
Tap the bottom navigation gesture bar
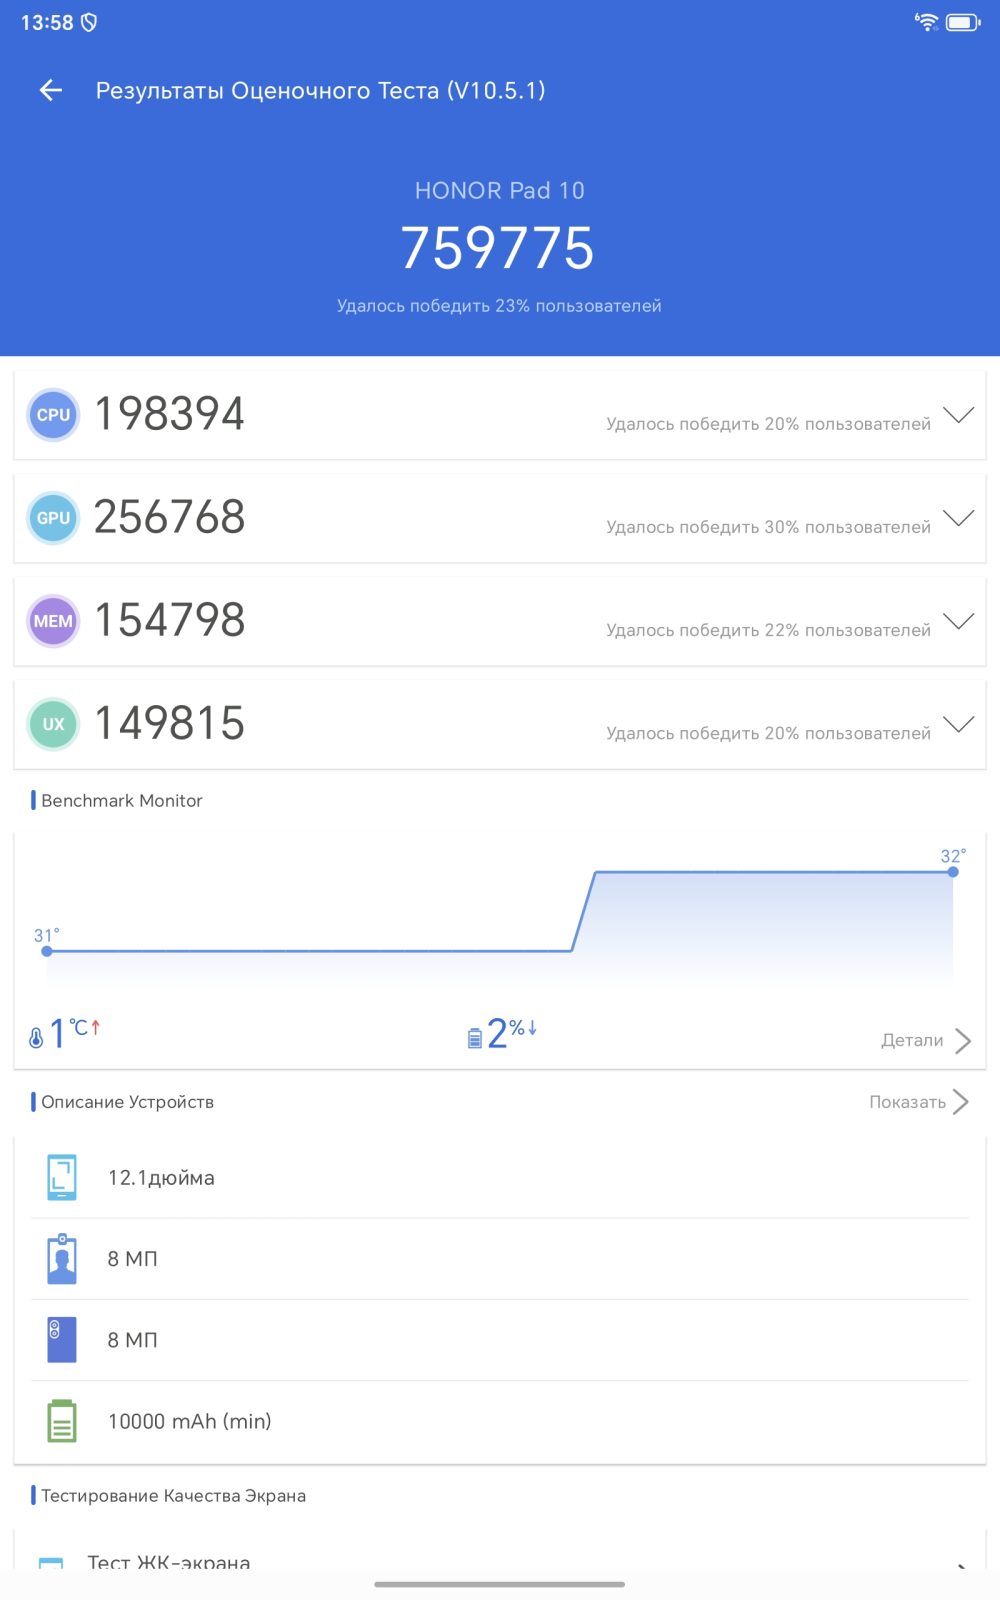pyautogui.click(x=500, y=1584)
